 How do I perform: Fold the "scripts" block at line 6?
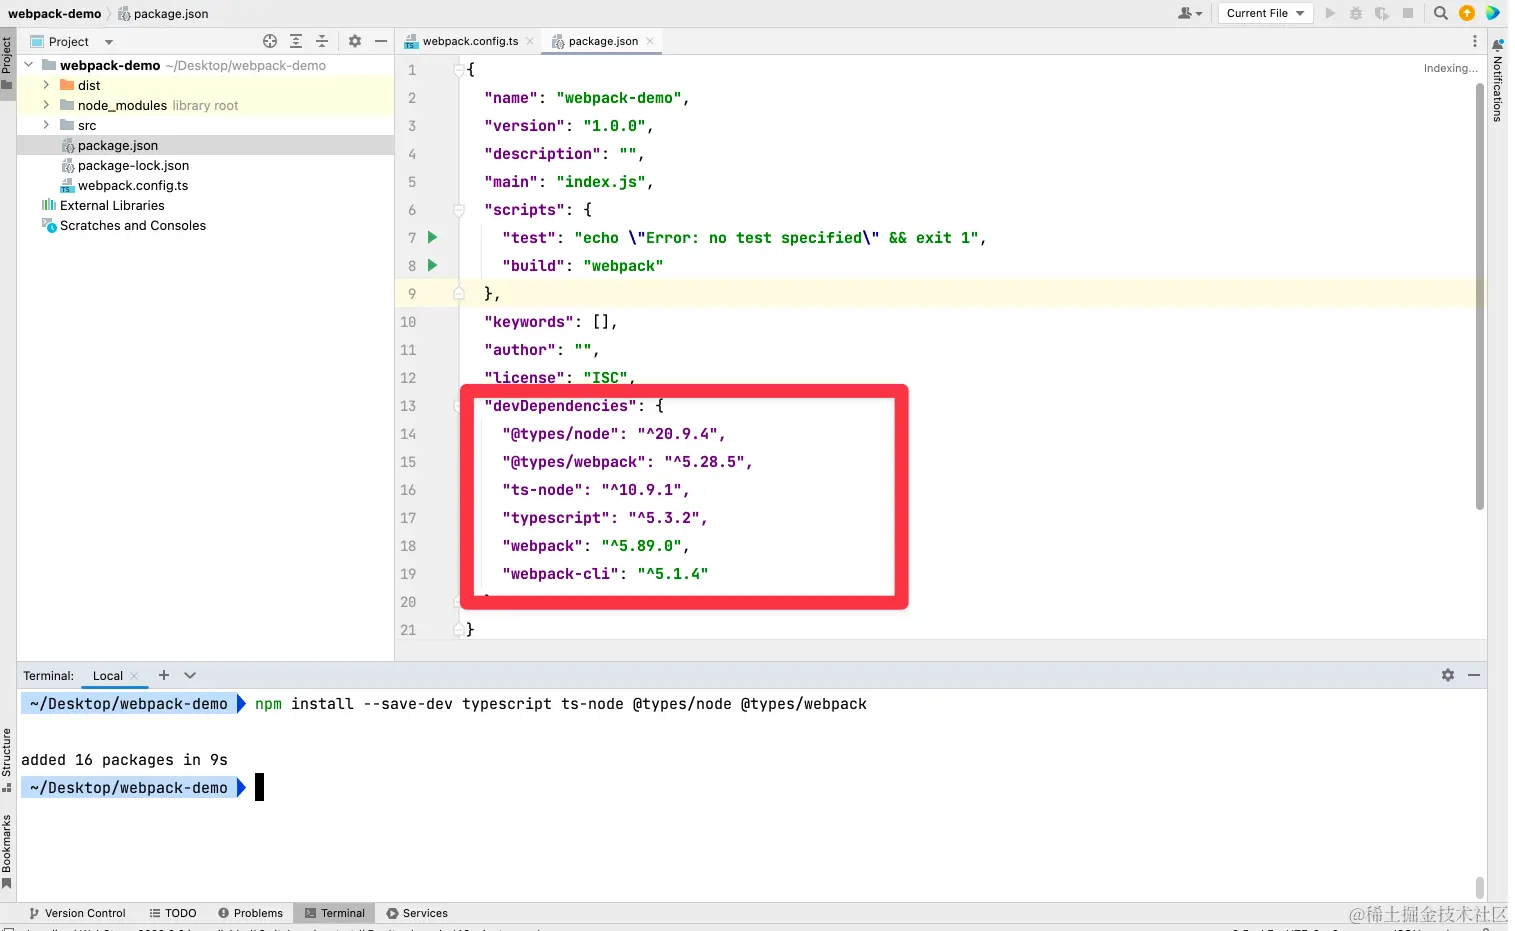459,210
